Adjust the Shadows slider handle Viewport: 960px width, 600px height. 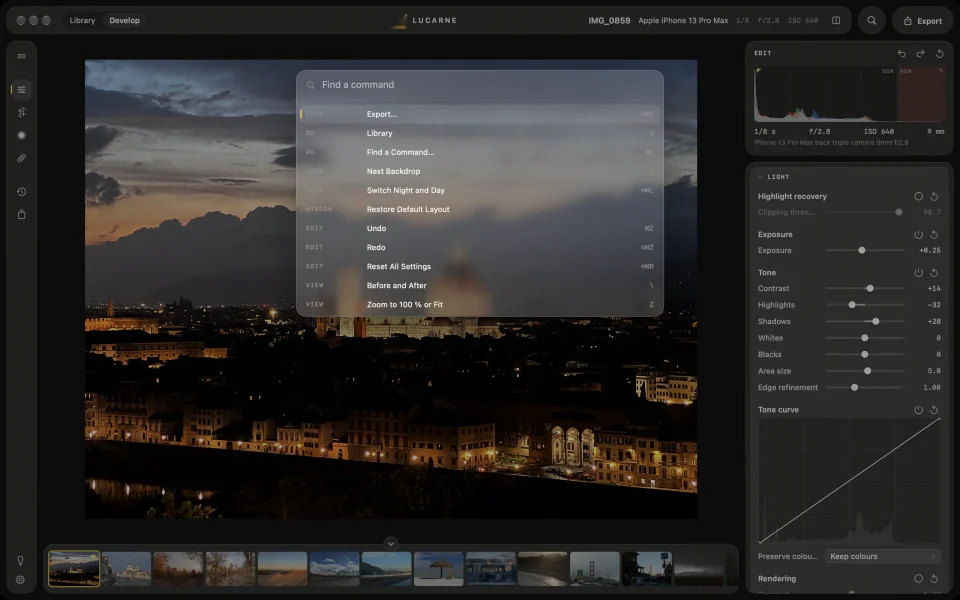click(x=876, y=321)
